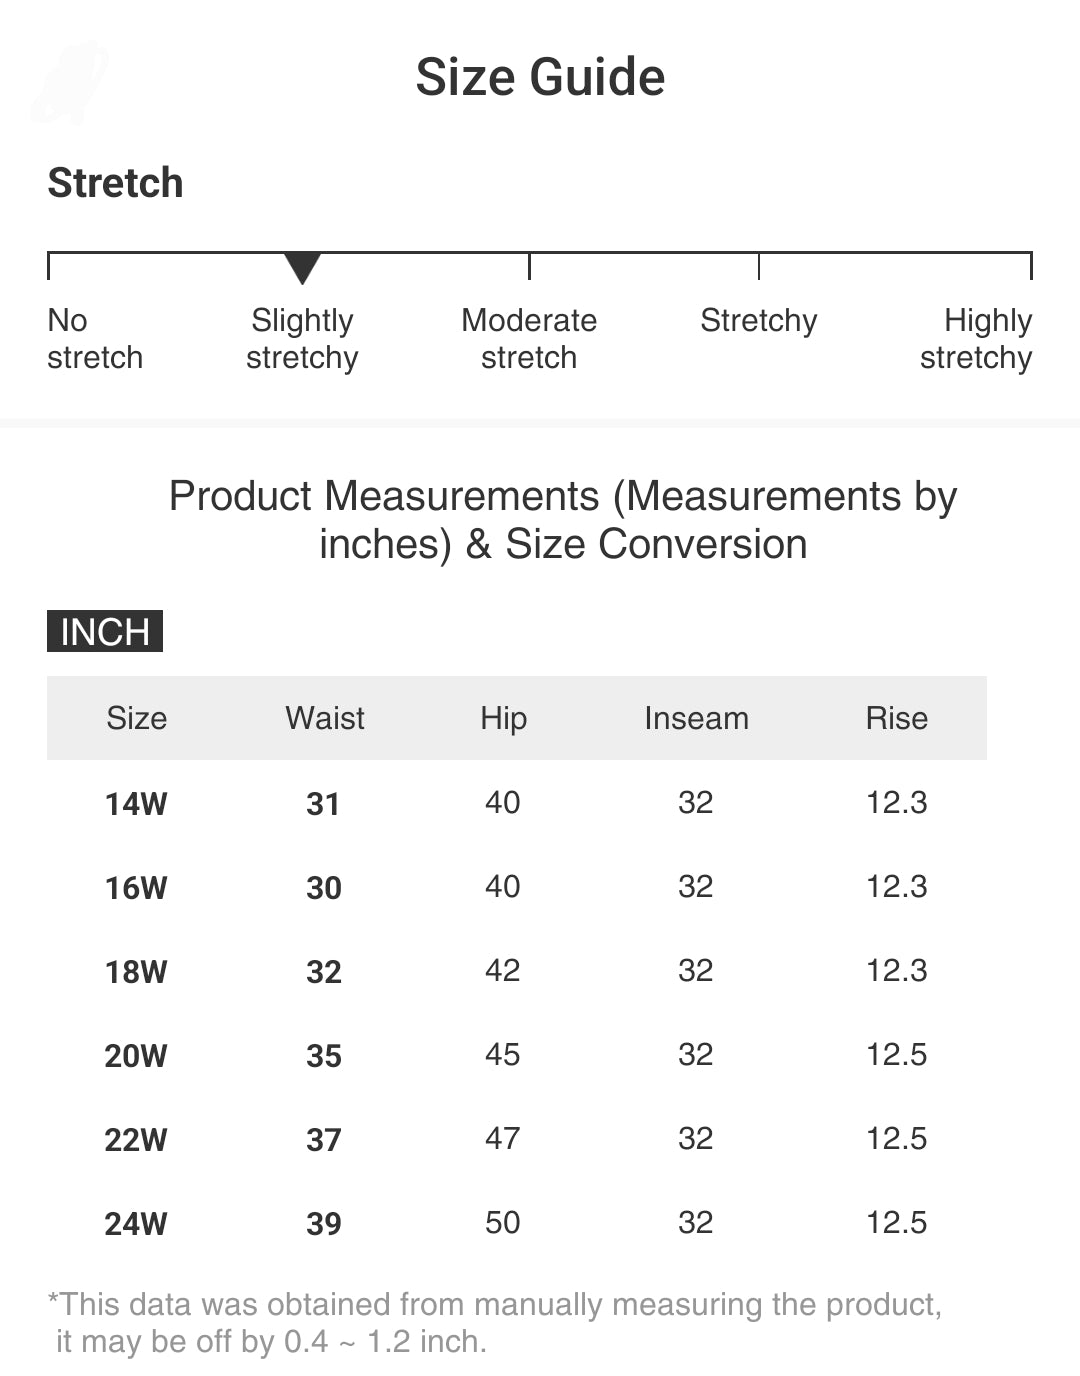The width and height of the screenshot is (1080, 1376).
Task: Click the "Moderate stretch" scale label
Action: coord(529,339)
